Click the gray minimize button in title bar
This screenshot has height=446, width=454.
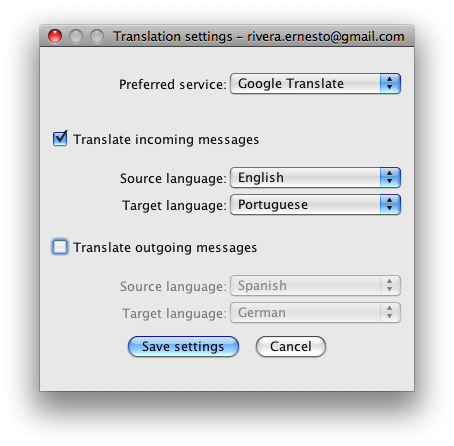(x=76, y=36)
